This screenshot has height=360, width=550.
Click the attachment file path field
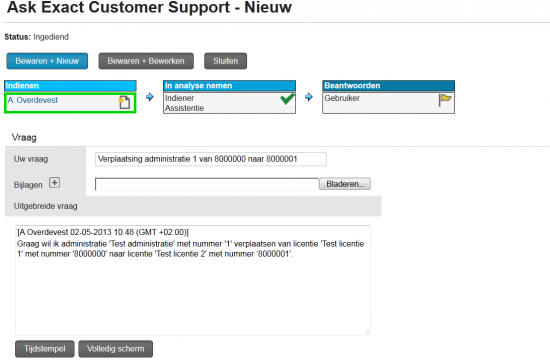tap(207, 184)
